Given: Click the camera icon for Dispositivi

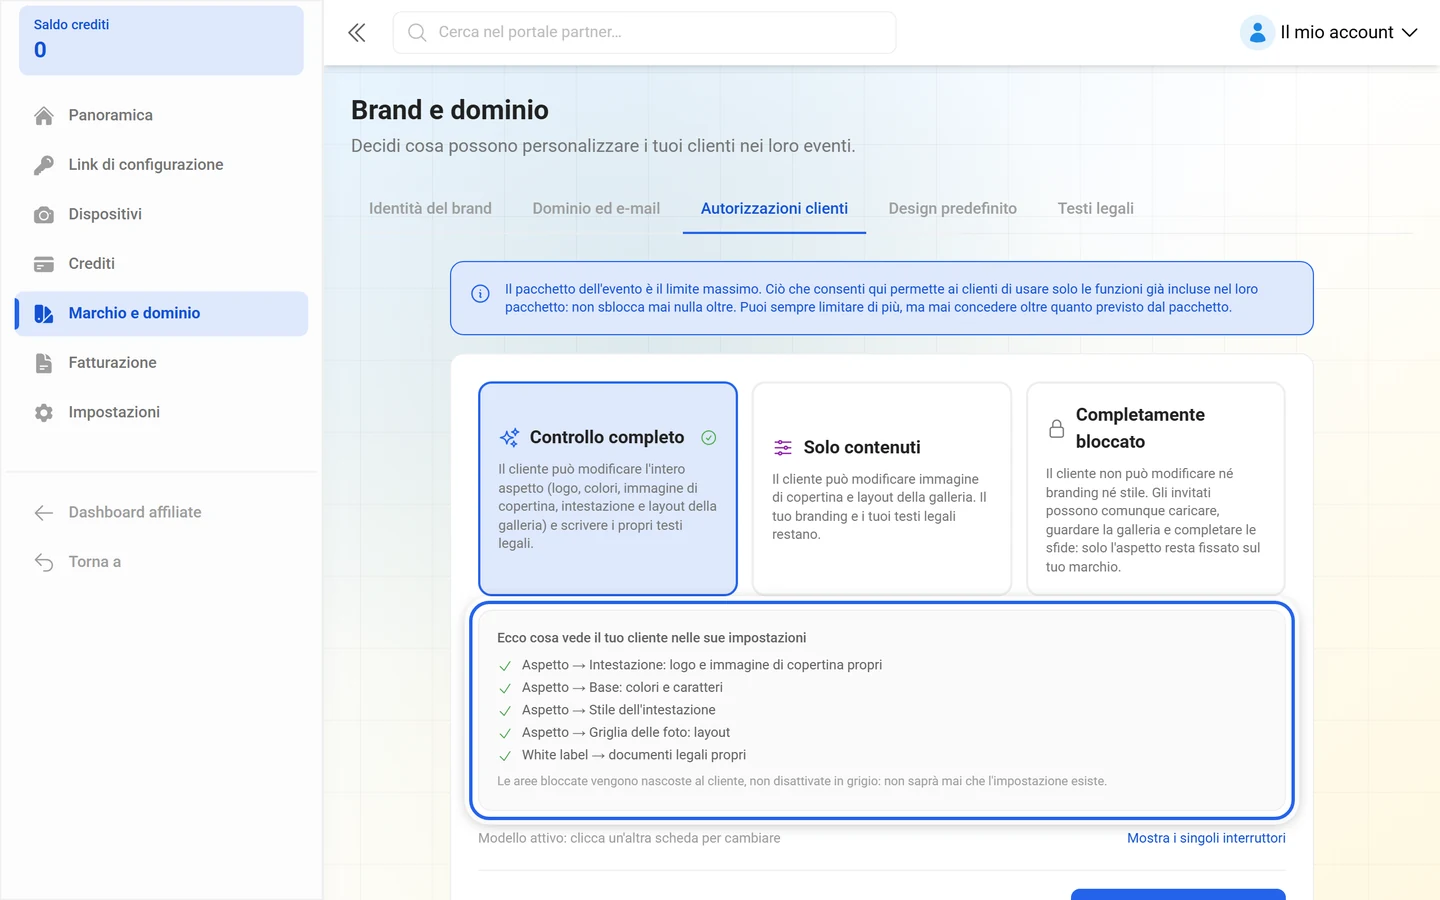Looking at the screenshot, I should click(x=44, y=215).
